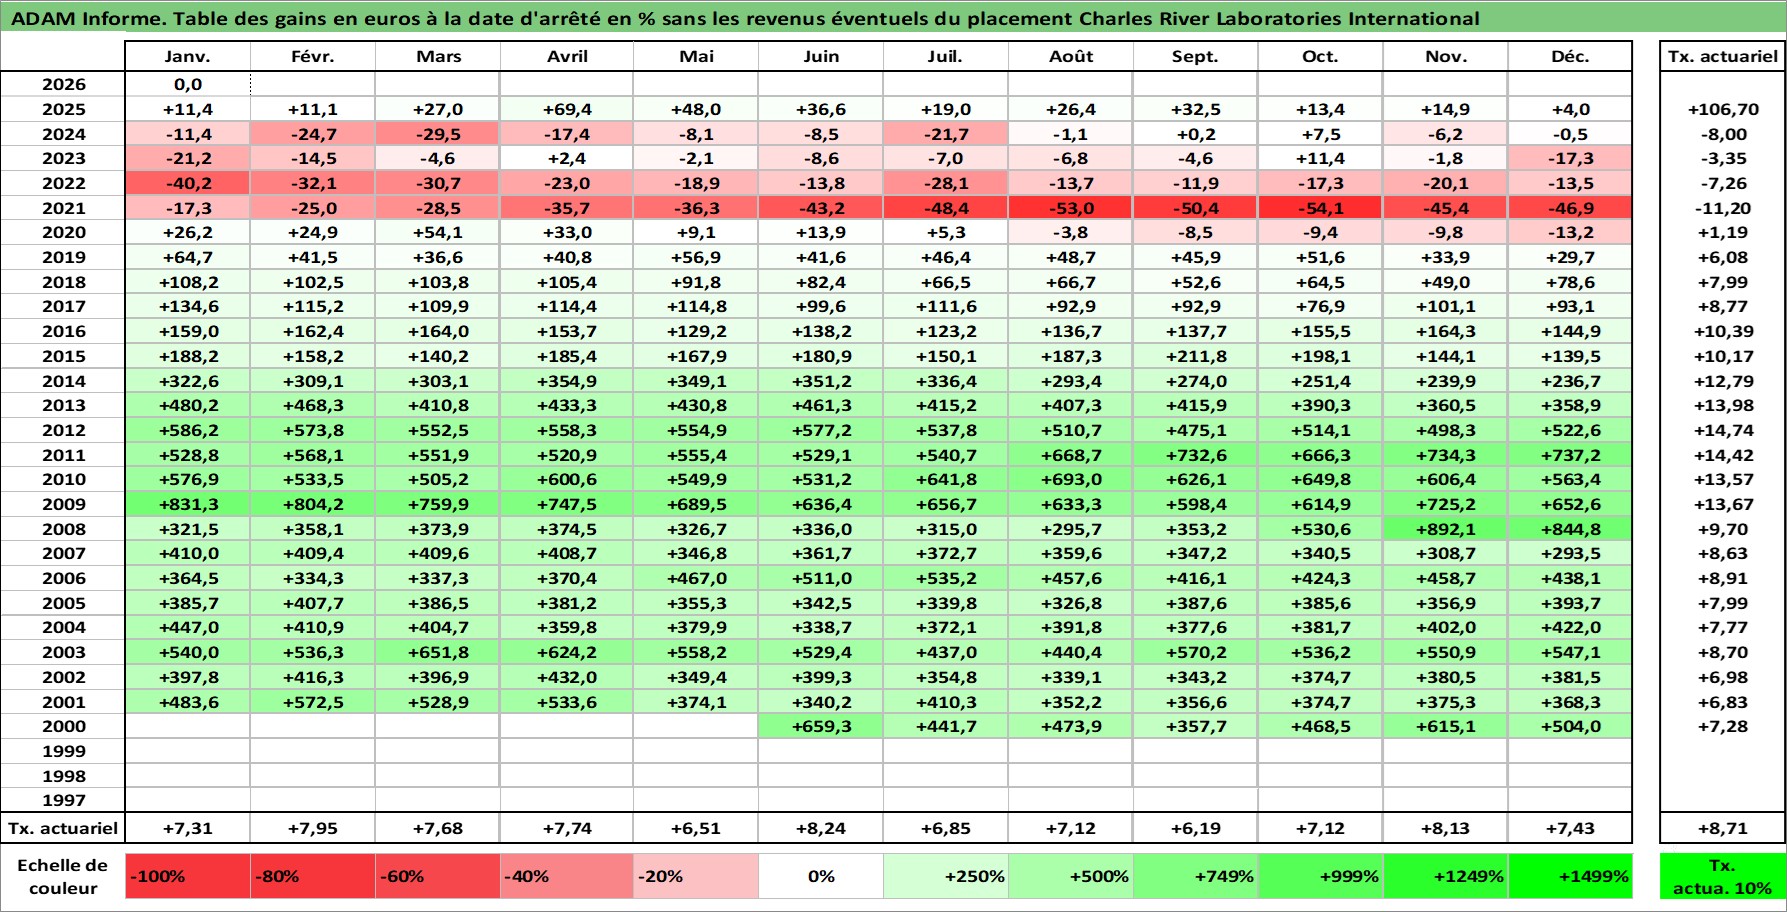Select the 'Août' column header
Image resolution: width=1787 pixels, height=912 pixels.
(x=1071, y=56)
